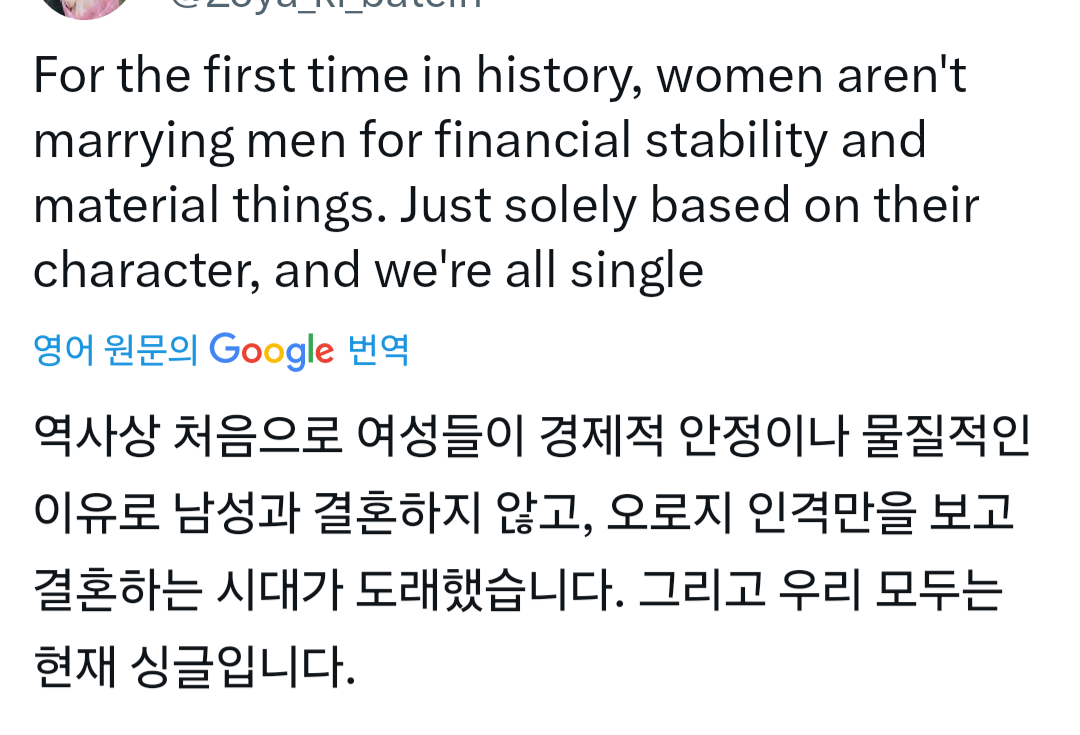Viewport: 1080px width, 735px height.
Task: Click the word 'character' in the tweet
Action: click(139, 270)
